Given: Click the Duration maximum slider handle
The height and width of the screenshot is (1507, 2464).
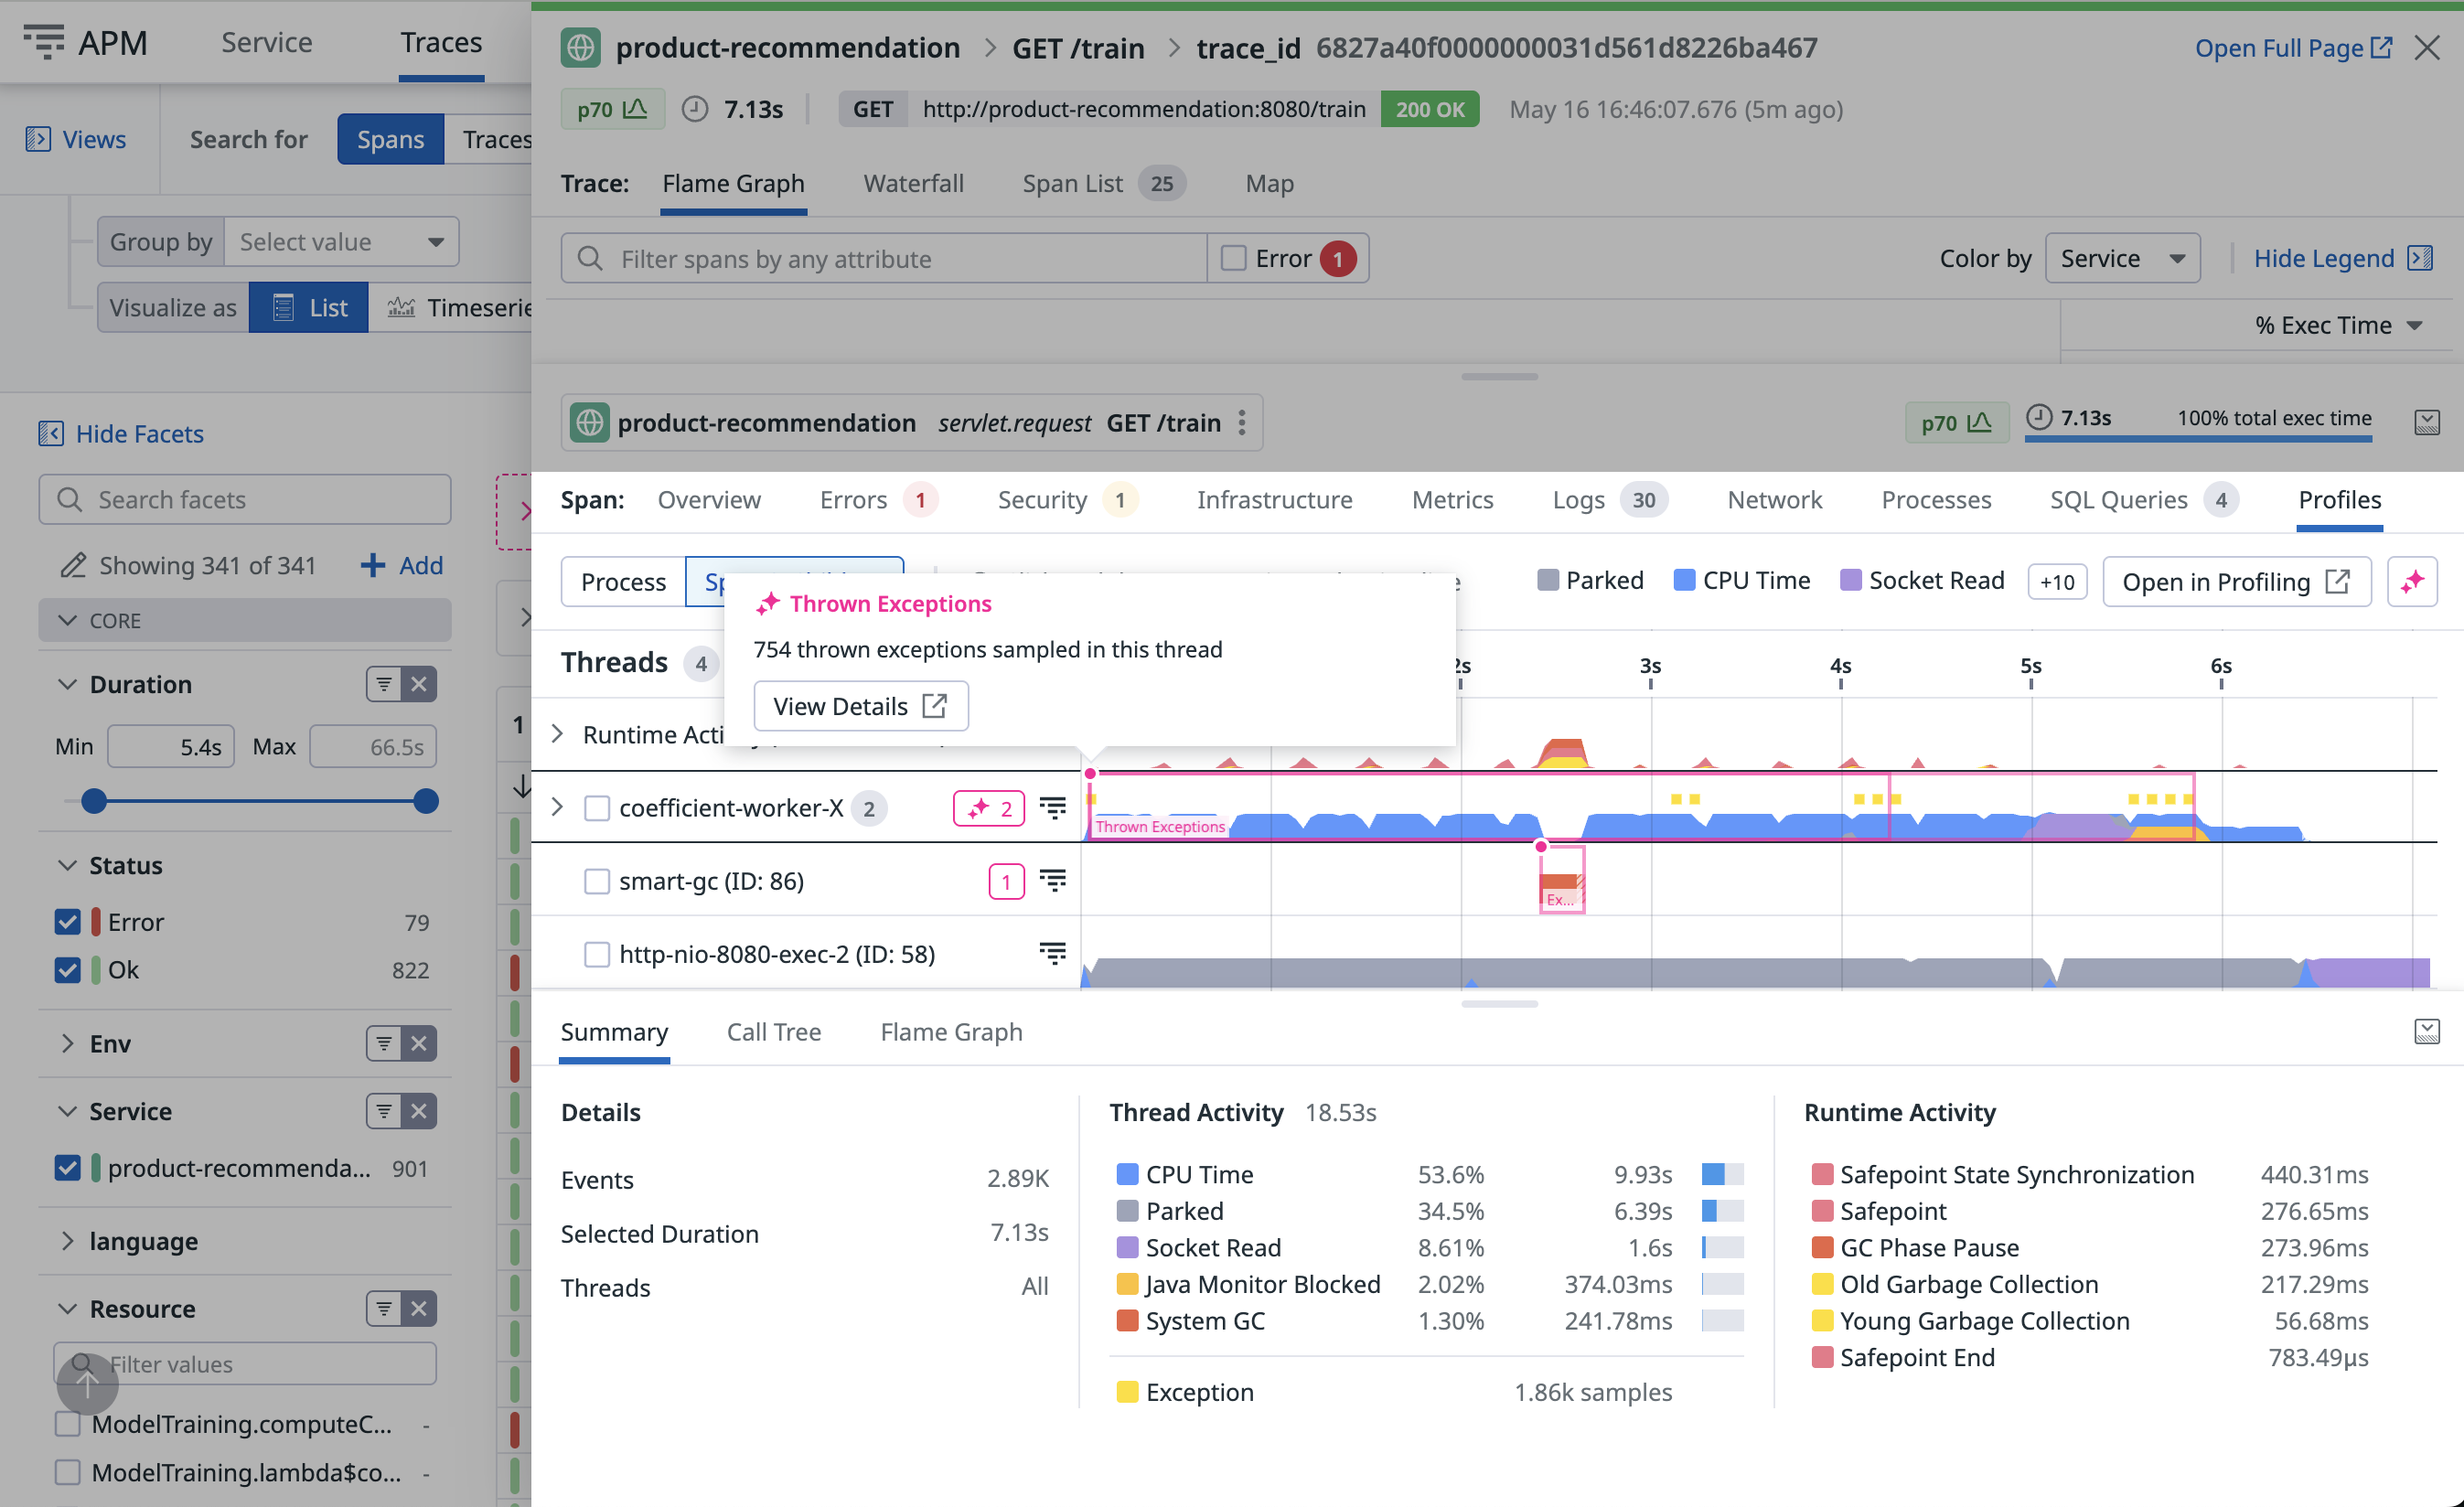Looking at the screenshot, I should pyautogui.click(x=426, y=801).
